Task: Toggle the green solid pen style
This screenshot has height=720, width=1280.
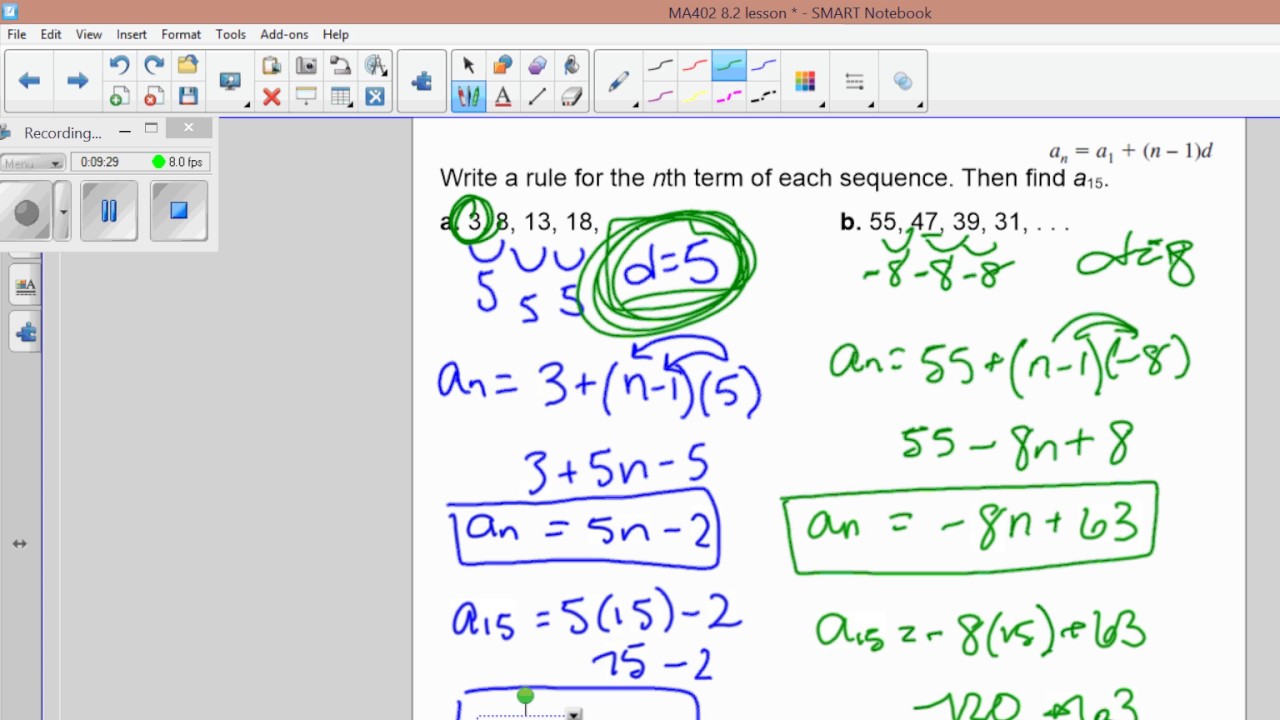Action: pyautogui.click(x=729, y=65)
